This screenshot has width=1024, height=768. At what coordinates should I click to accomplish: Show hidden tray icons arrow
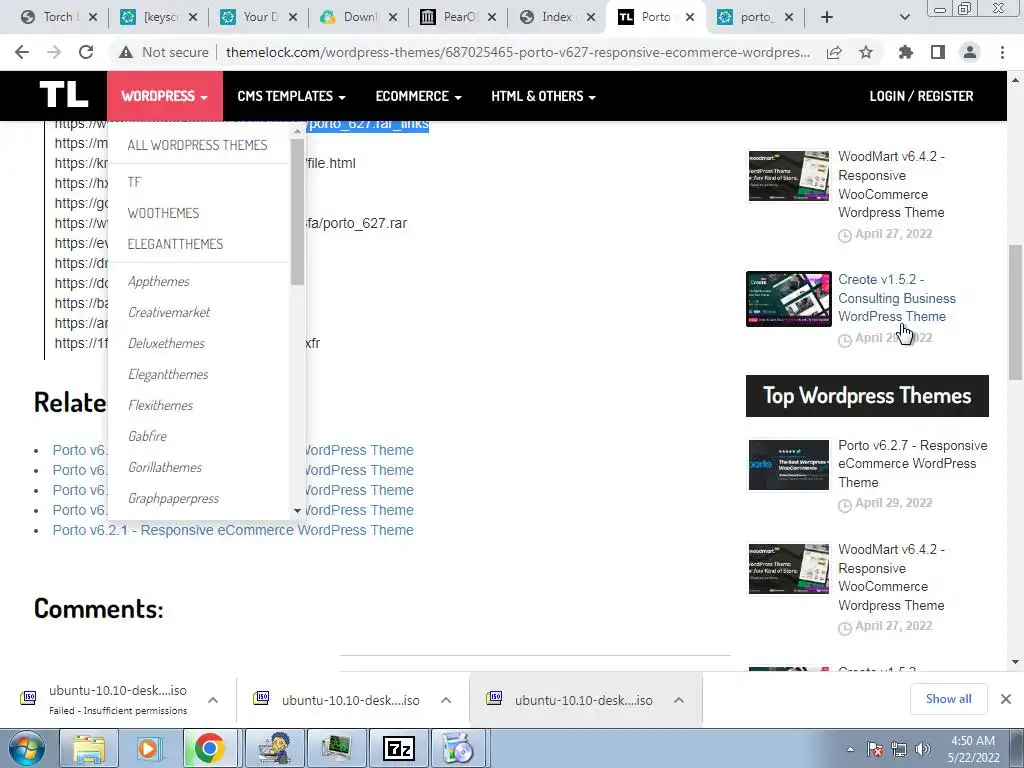850,749
